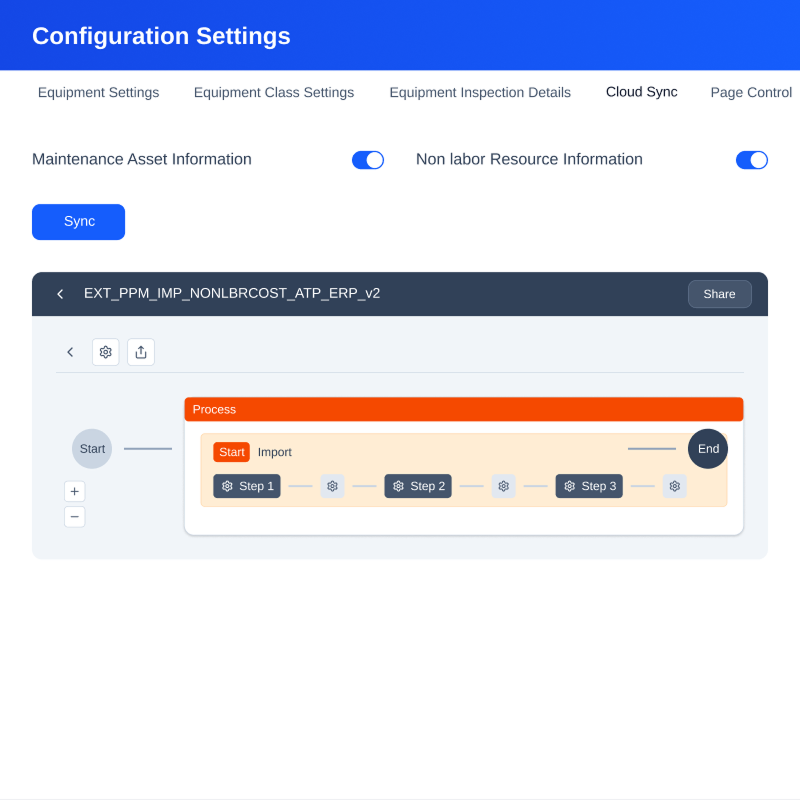Open the Equipment Settings tab
The width and height of the screenshot is (800, 800).
coord(98,93)
